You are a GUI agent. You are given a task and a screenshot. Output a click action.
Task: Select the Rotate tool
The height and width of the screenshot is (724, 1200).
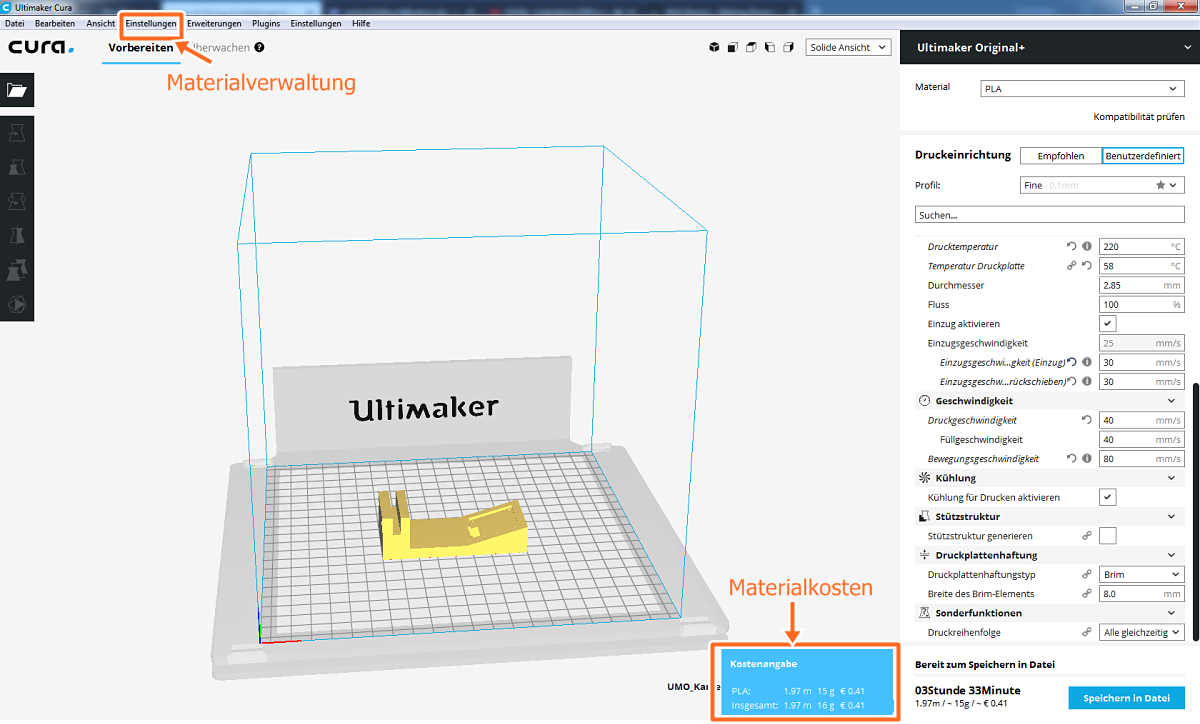17,201
